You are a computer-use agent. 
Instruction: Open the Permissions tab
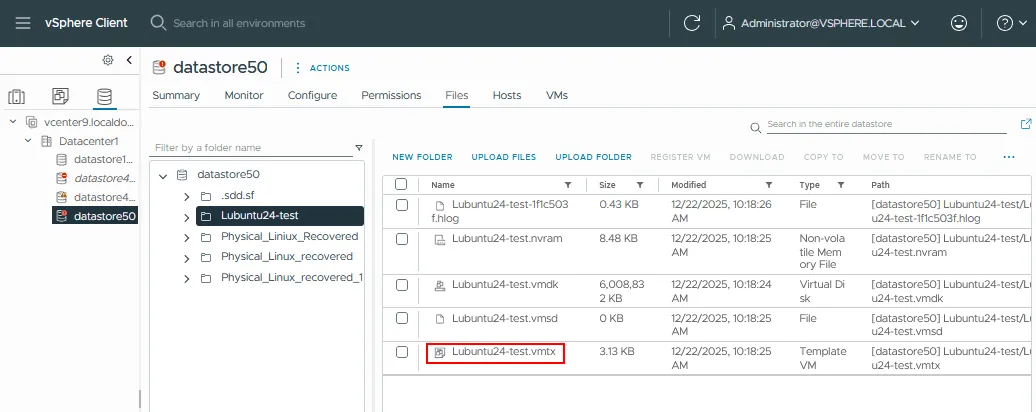pyautogui.click(x=391, y=95)
